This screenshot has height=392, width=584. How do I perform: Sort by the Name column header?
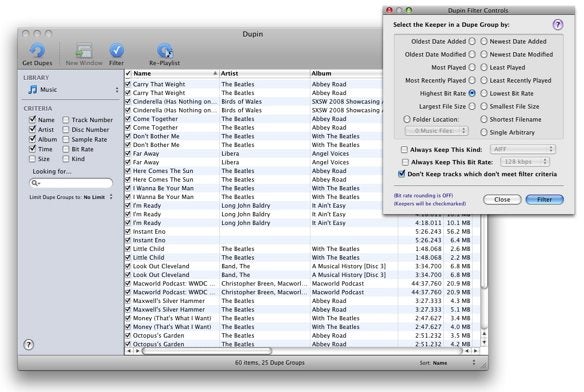click(175, 73)
